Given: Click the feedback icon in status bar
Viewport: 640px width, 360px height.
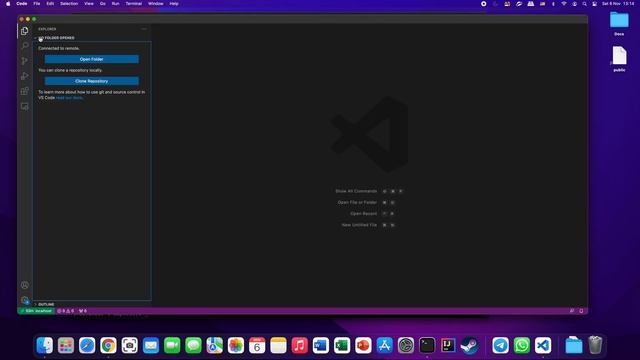Looking at the screenshot, I should [572, 311].
